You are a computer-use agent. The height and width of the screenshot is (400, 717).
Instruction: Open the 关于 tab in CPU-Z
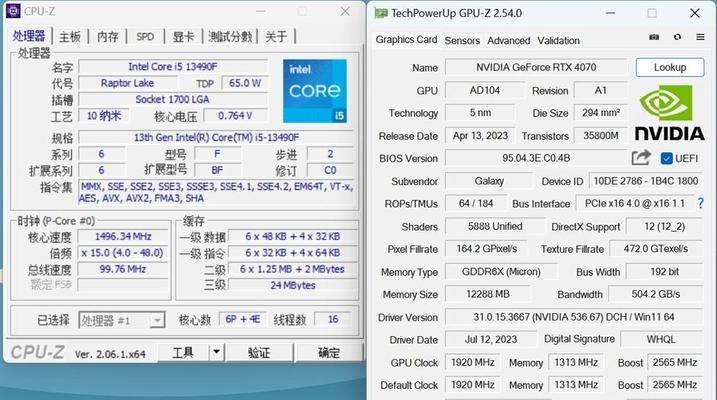coord(276,37)
